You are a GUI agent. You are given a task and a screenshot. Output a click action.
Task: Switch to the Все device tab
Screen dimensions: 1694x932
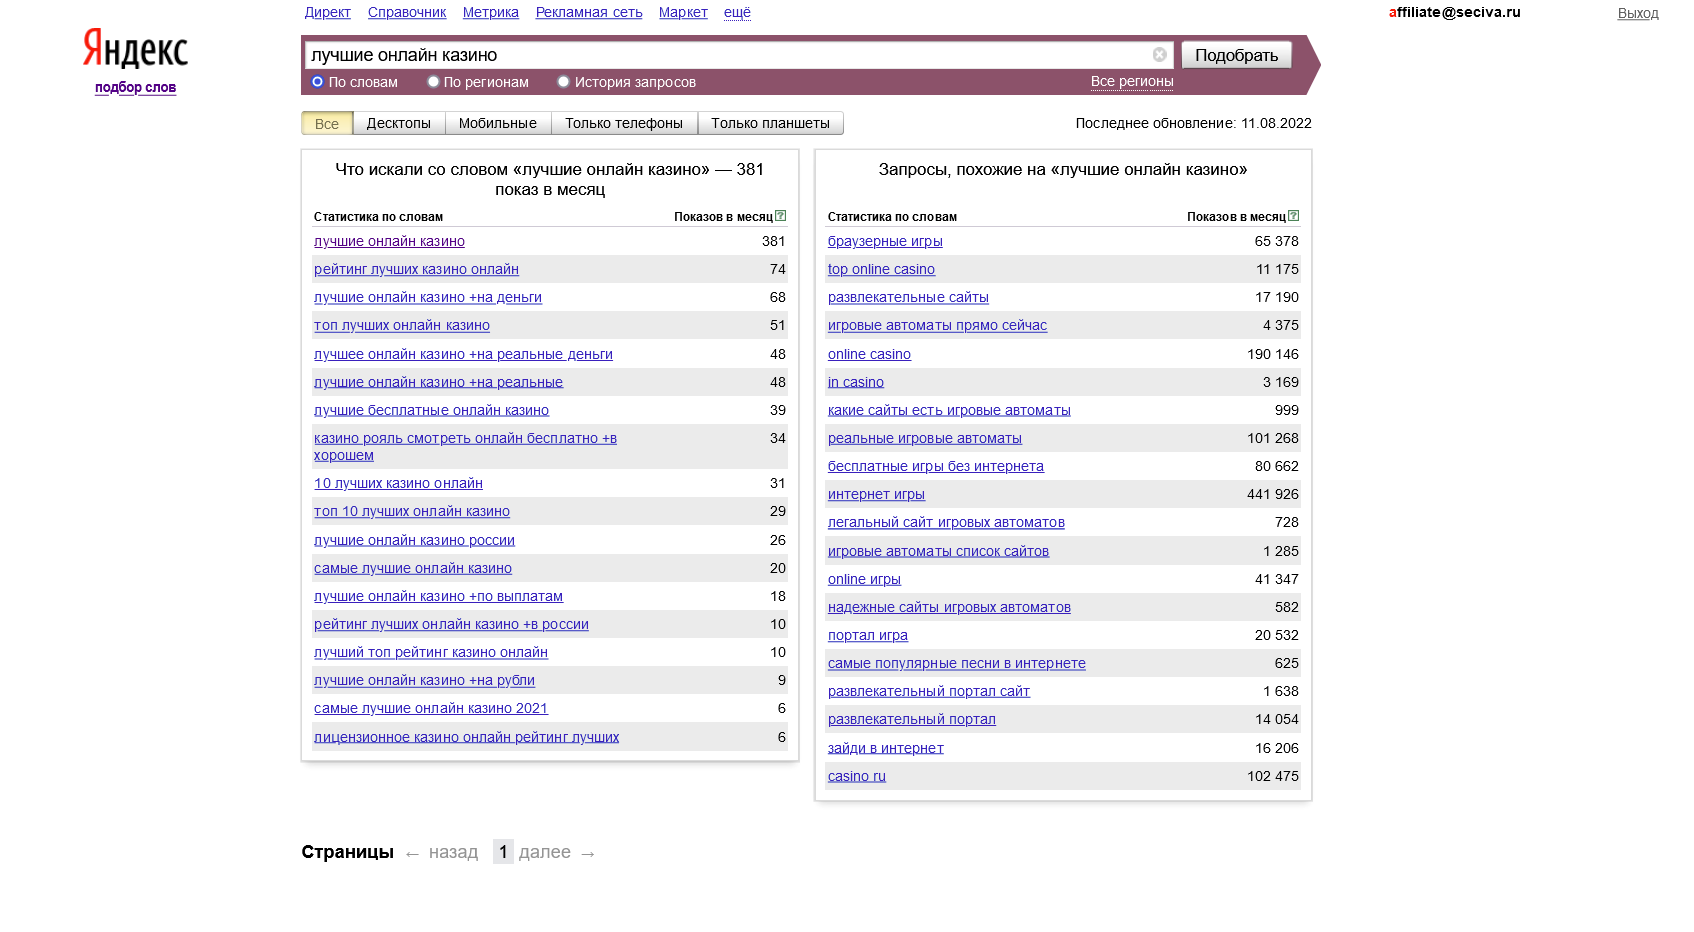(x=327, y=123)
